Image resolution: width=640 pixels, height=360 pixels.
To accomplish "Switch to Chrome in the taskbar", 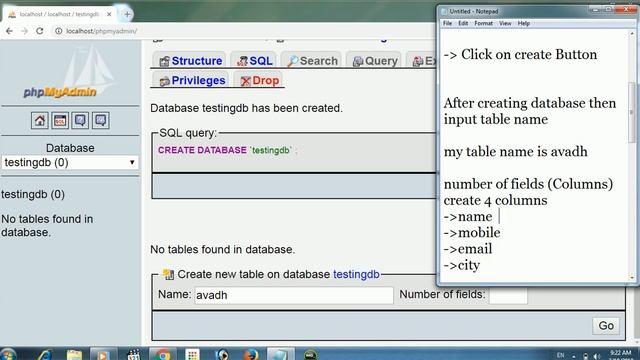I will click(163, 354).
